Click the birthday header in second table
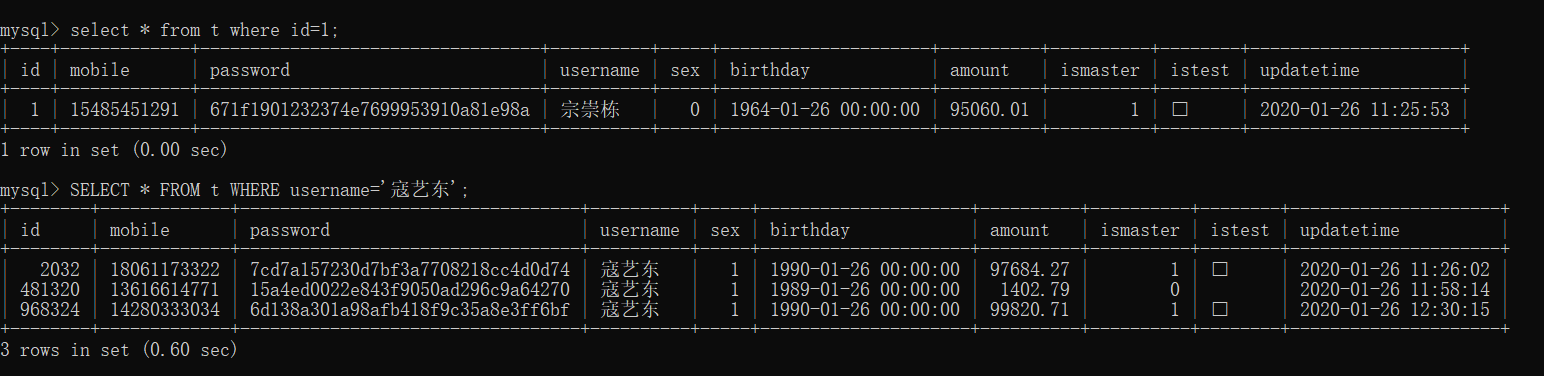The image size is (1544, 376). (809, 230)
